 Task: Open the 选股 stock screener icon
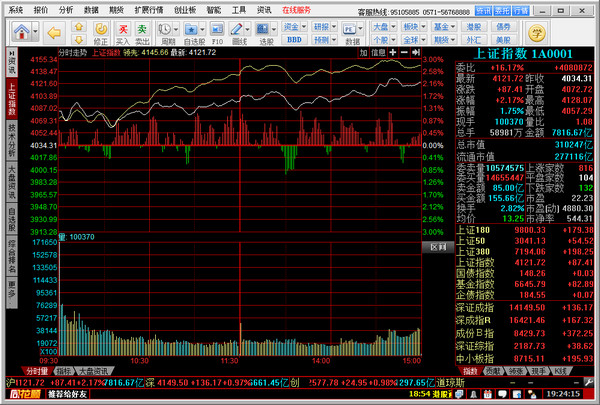[x=262, y=29]
